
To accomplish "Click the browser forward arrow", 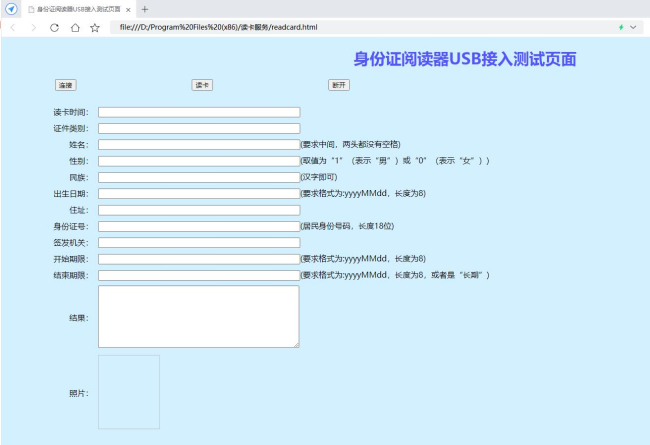I will [33, 27].
